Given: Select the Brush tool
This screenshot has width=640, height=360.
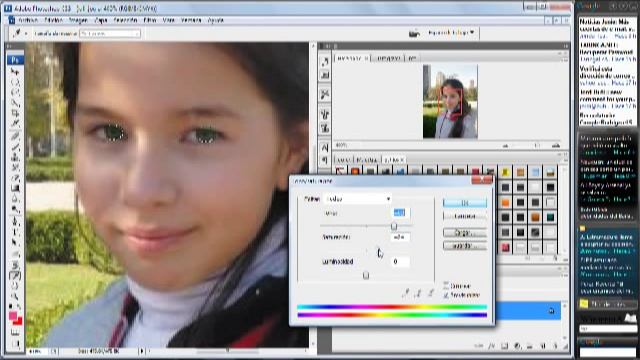Looking at the screenshot, I should [15, 147].
